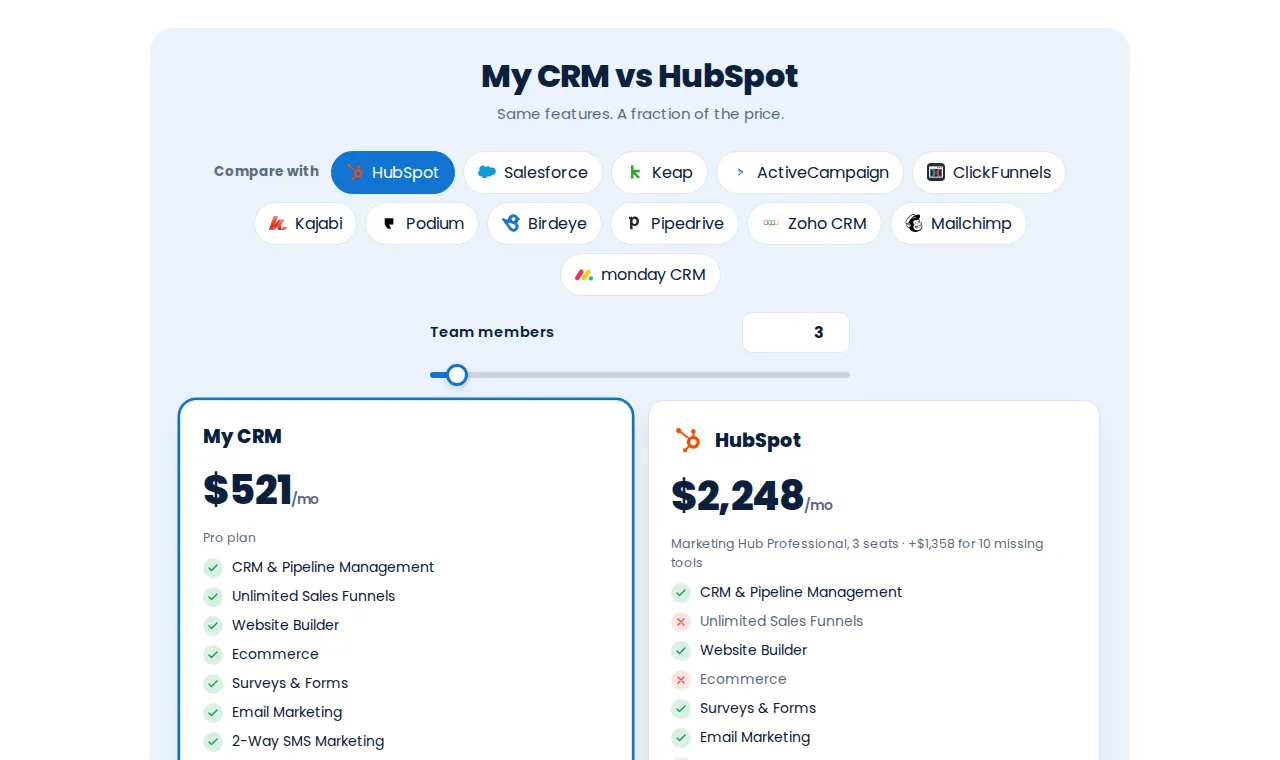
Task: Click "Unlimited Sales Funnels" in My CRM card
Action: (x=313, y=596)
